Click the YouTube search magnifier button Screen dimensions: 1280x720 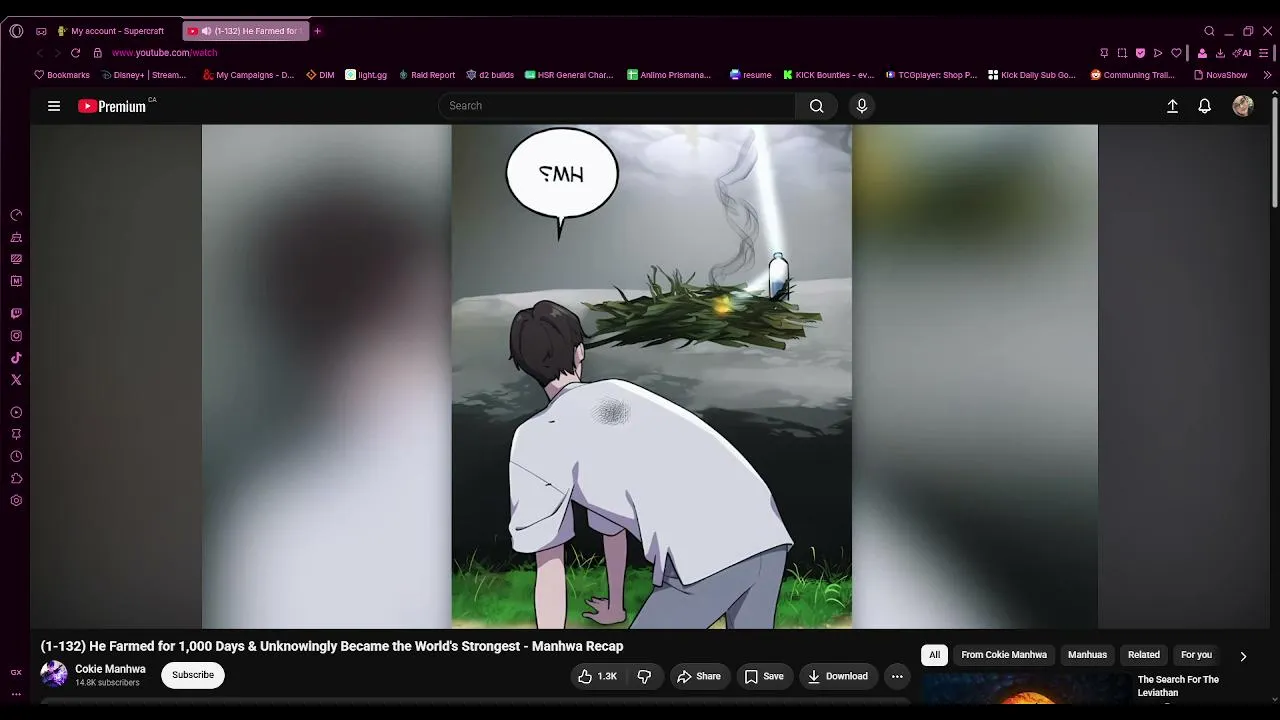coord(817,106)
